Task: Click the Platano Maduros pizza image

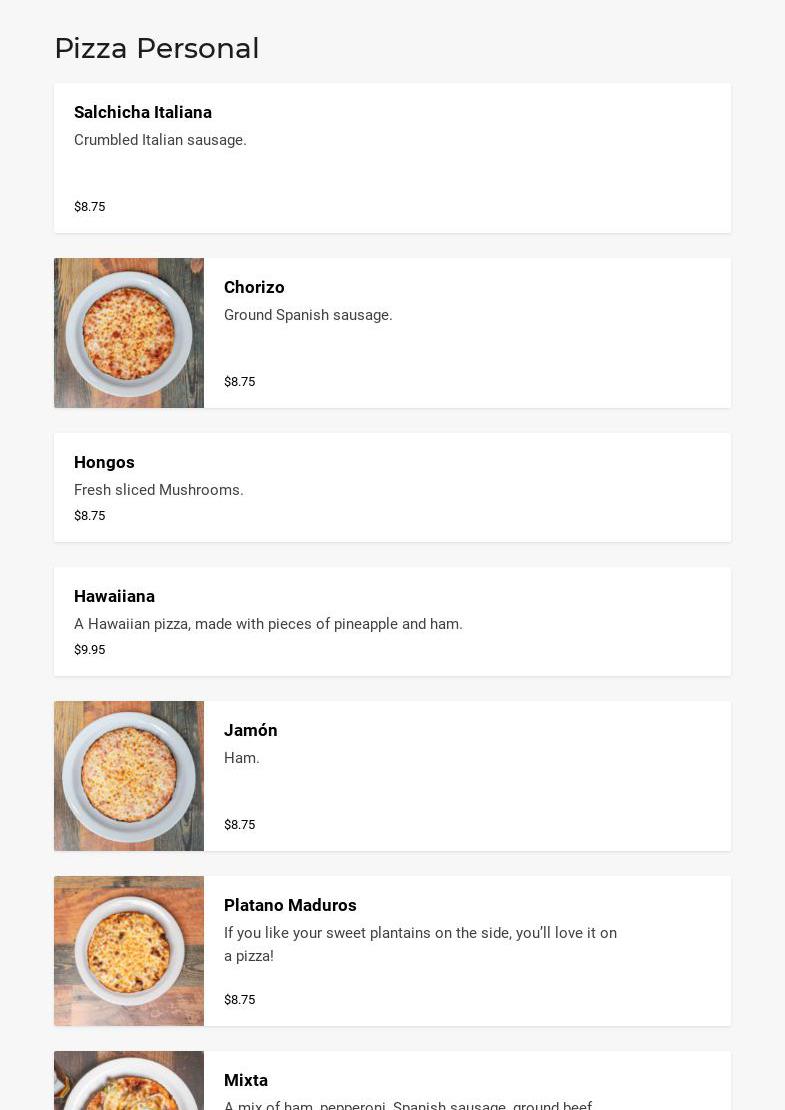Action: coord(129,951)
